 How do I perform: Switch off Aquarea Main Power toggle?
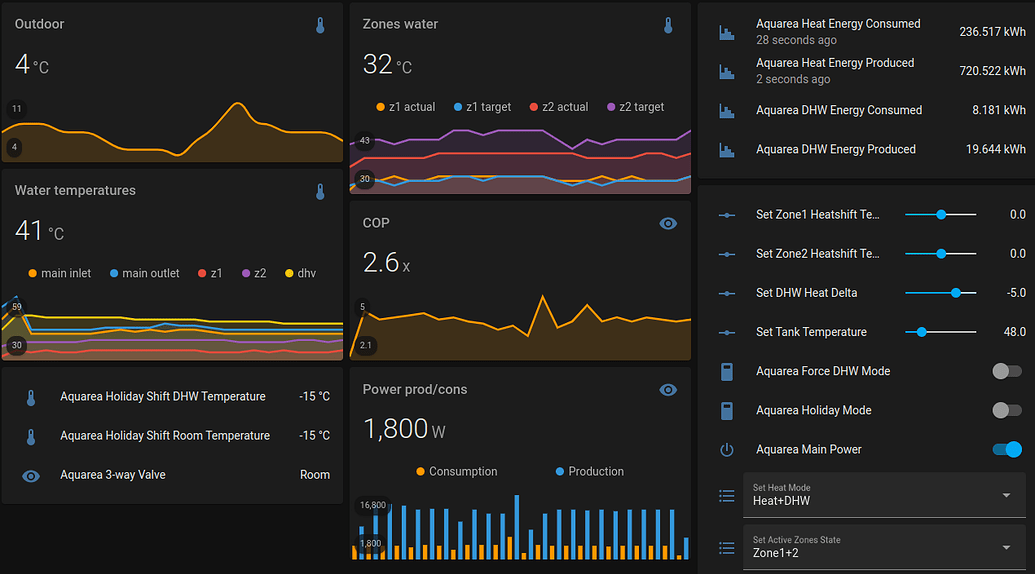pyautogui.click(x=1006, y=450)
